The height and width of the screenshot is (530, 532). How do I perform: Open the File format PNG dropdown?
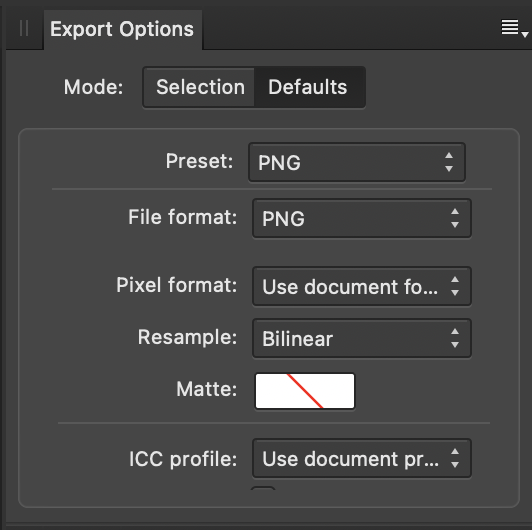point(362,218)
